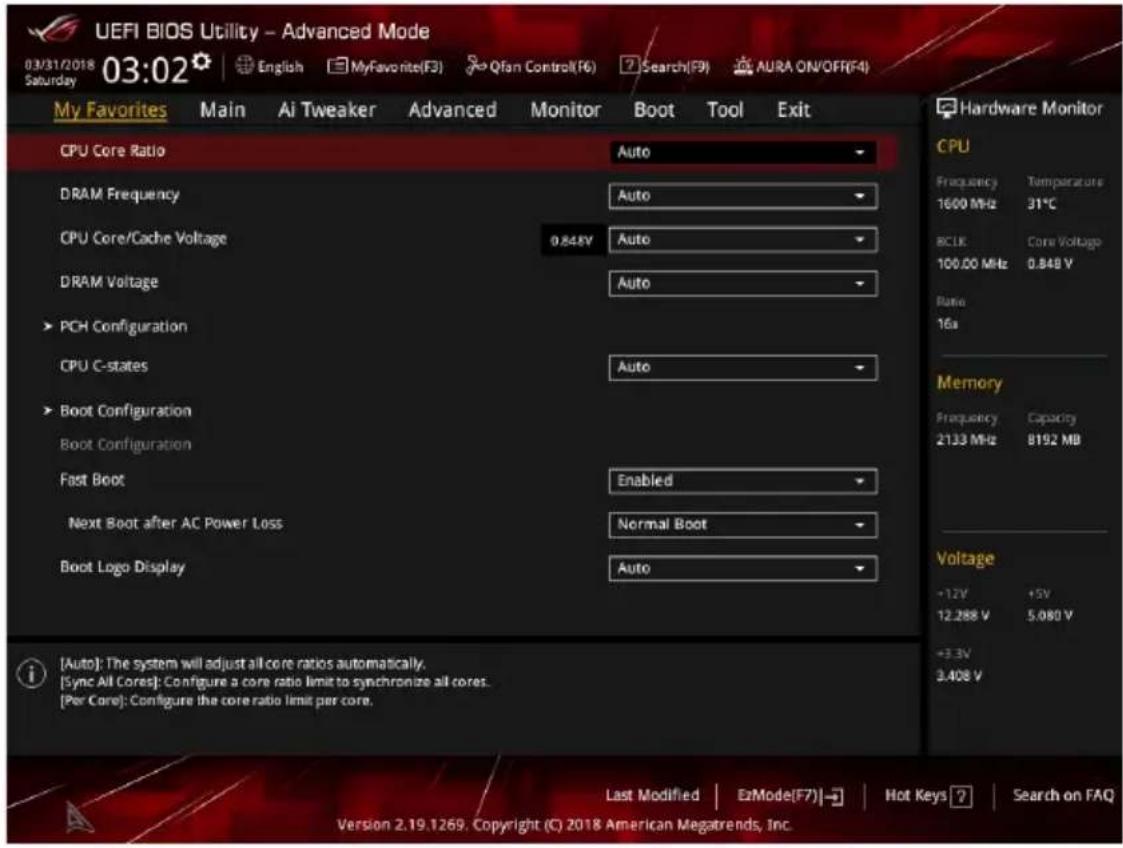Viewport: 1123px width, 848px height.
Task: Click the 3.408 V reading
Action: pyautogui.click(x=960, y=676)
